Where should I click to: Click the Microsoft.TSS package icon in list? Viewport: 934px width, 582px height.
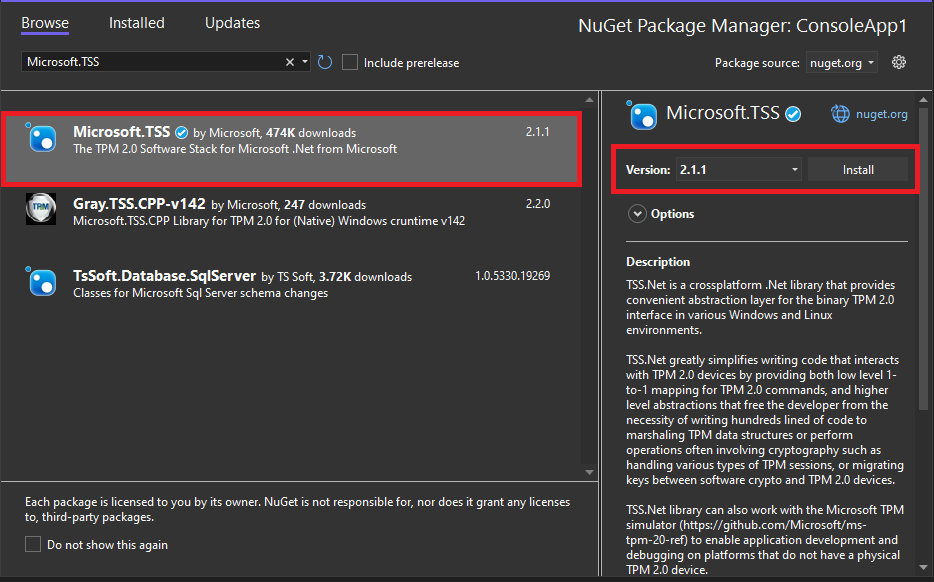coord(42,137)
